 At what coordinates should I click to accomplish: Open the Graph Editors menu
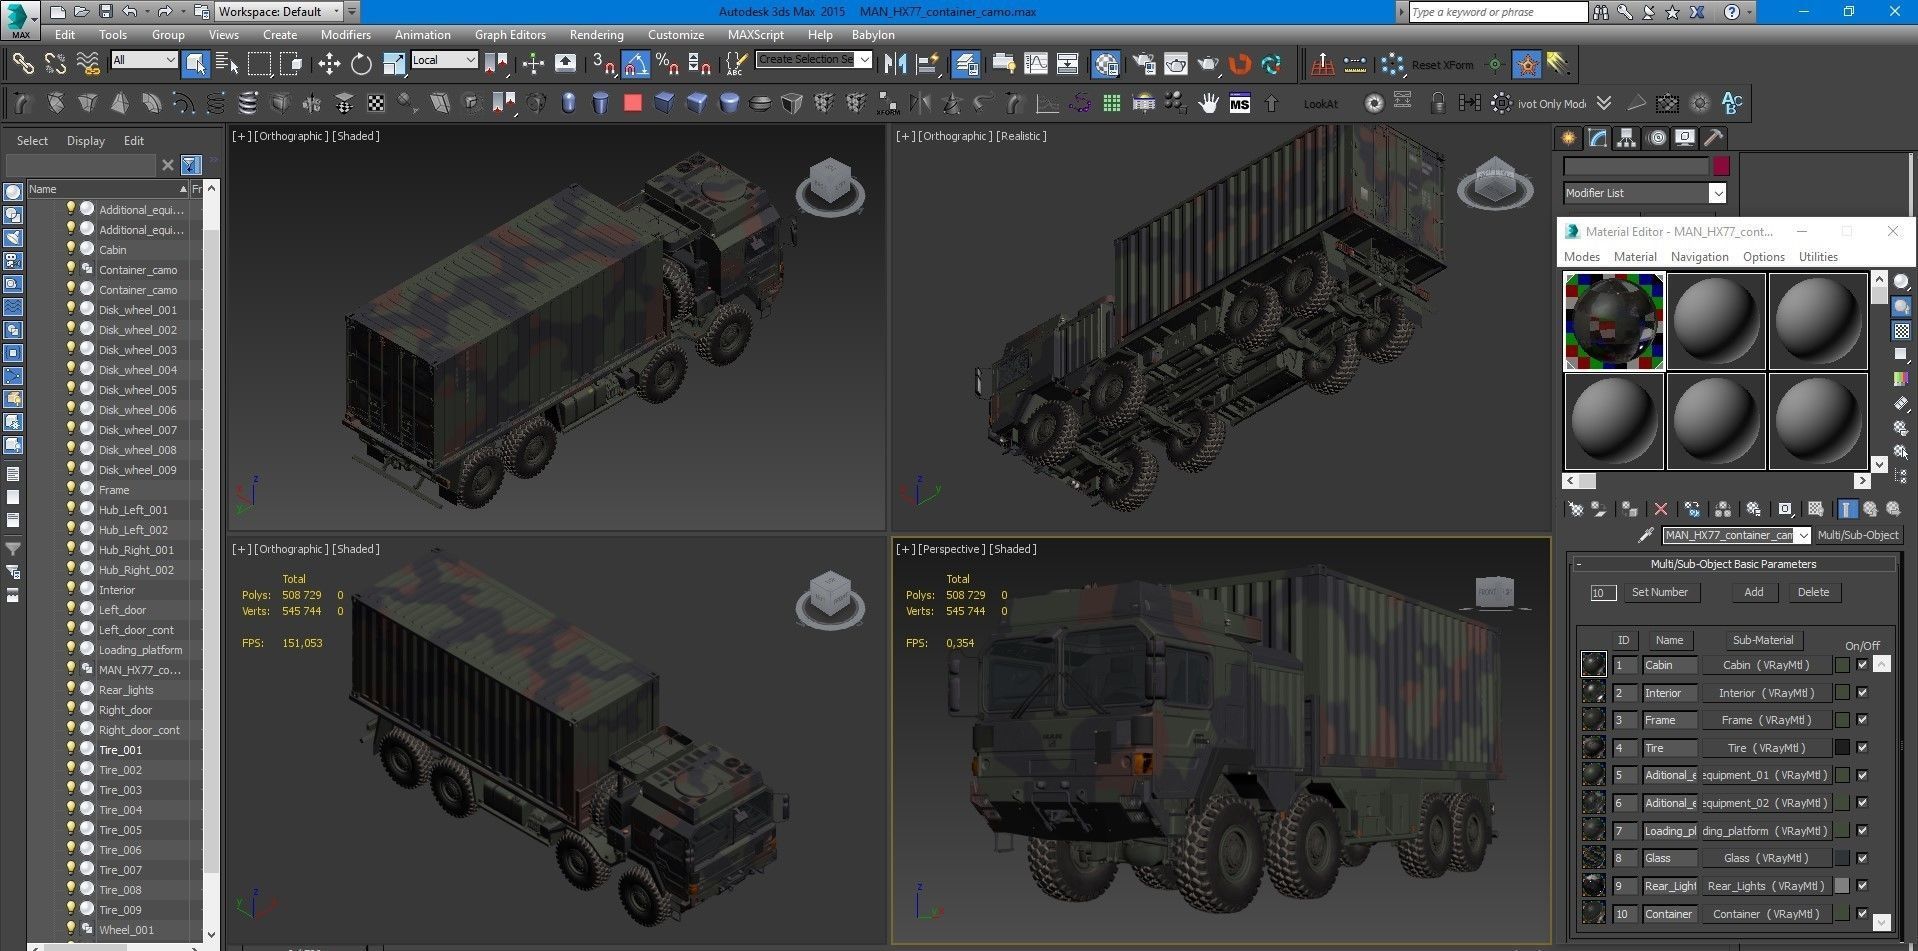pyautogui.click(x=510, y=35)
